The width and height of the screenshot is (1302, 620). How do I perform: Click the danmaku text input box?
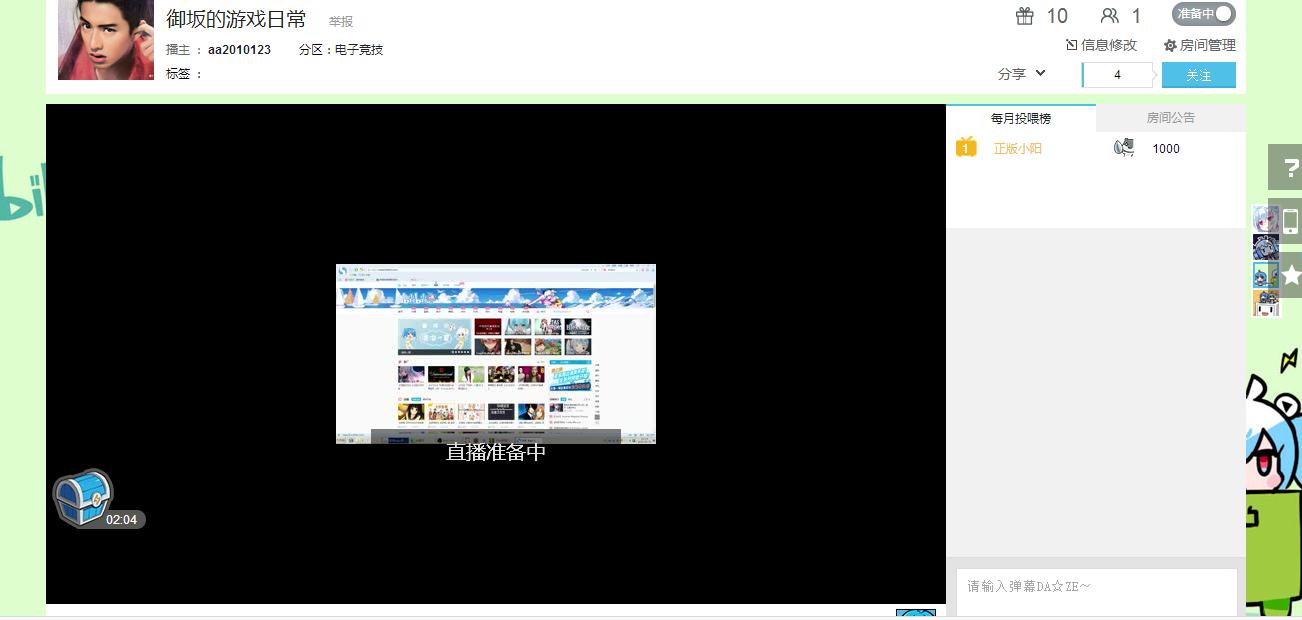1096,592
